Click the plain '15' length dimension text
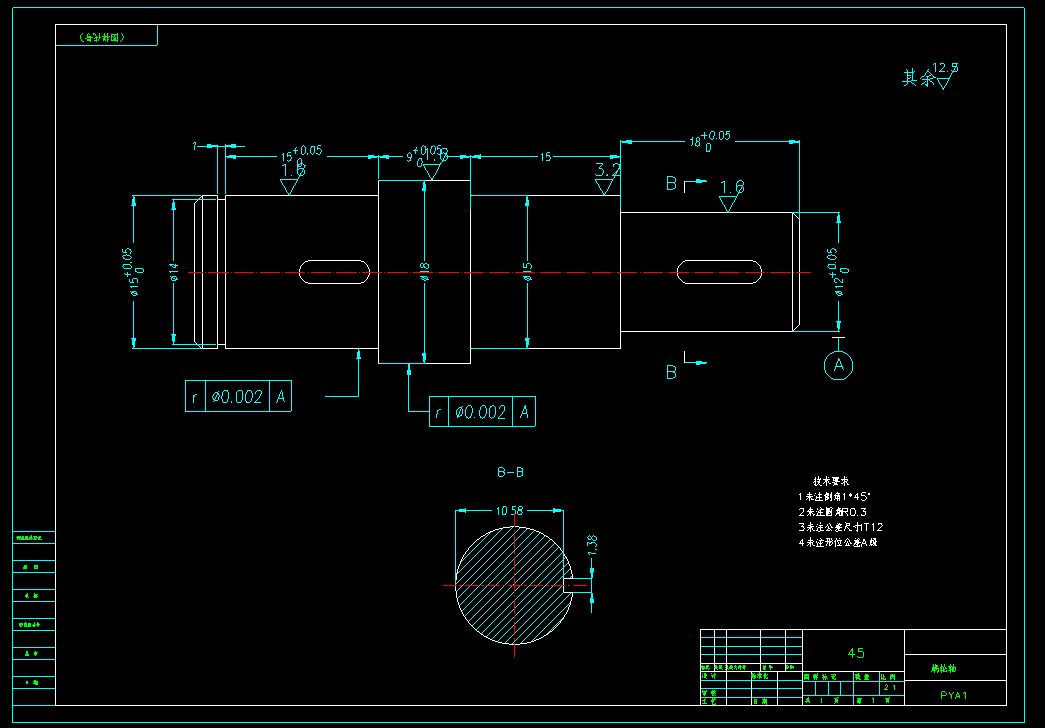The width and height of the screenshot is (1045, 728). (545, 157)
